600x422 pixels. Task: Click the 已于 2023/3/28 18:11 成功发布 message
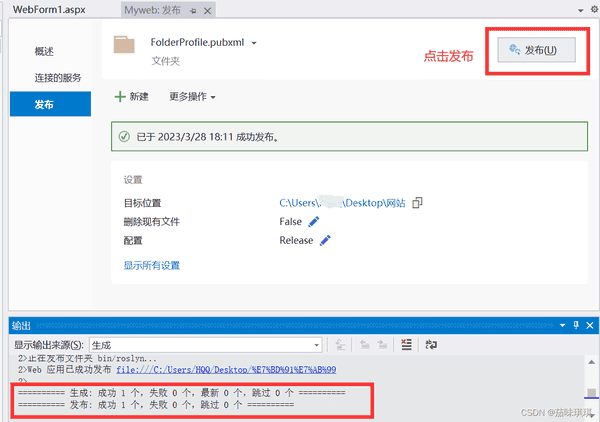pyautogui.click(x=209, y=137)
